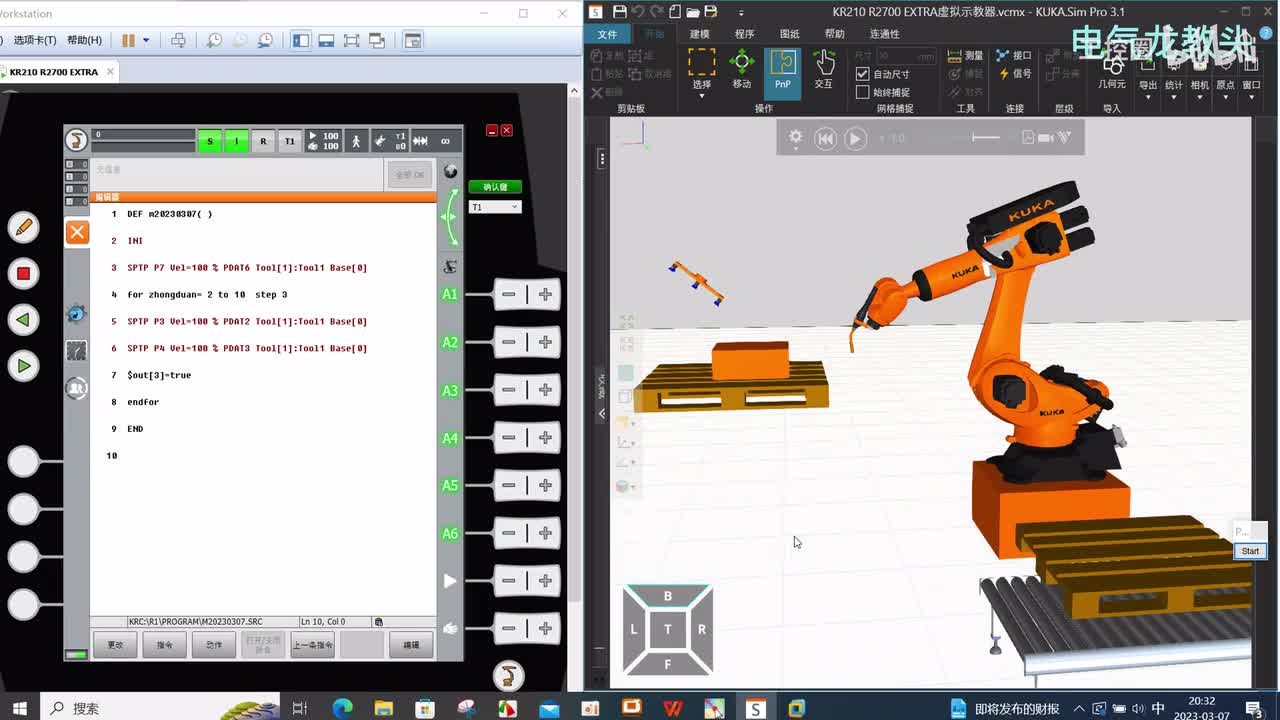Click the simulation play button in viewport

(x=855, y=139)
